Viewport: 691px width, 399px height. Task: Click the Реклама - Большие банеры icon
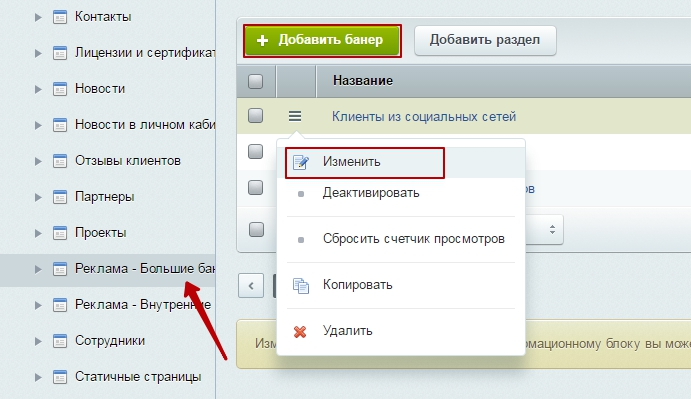(x=59, y=269)
